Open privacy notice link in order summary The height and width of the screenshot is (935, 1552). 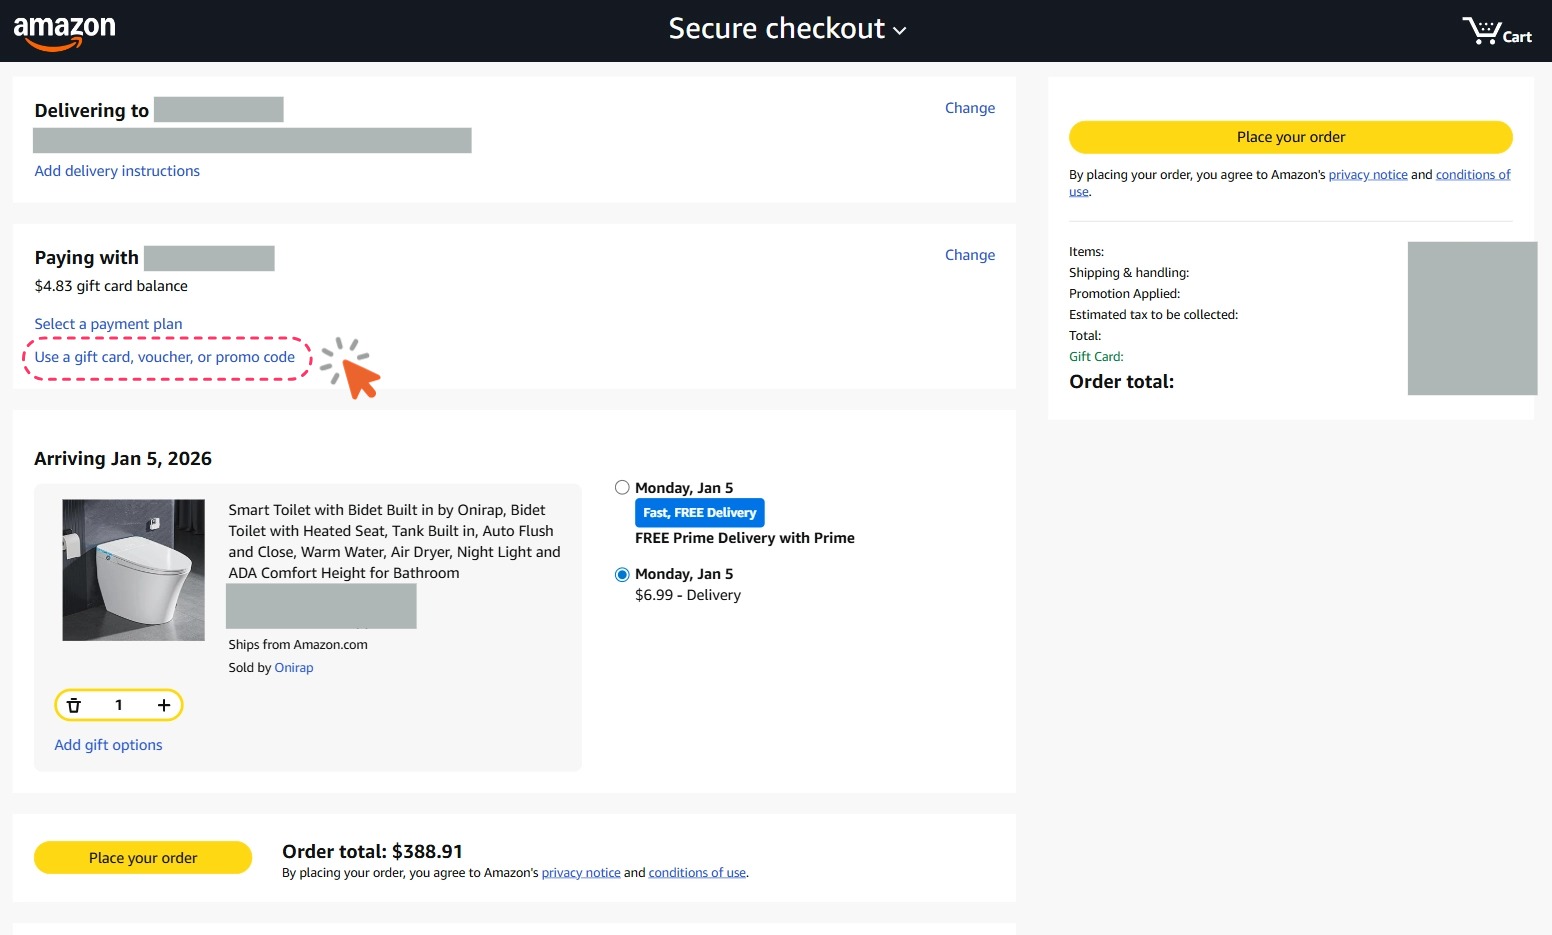coord(1367,175)
